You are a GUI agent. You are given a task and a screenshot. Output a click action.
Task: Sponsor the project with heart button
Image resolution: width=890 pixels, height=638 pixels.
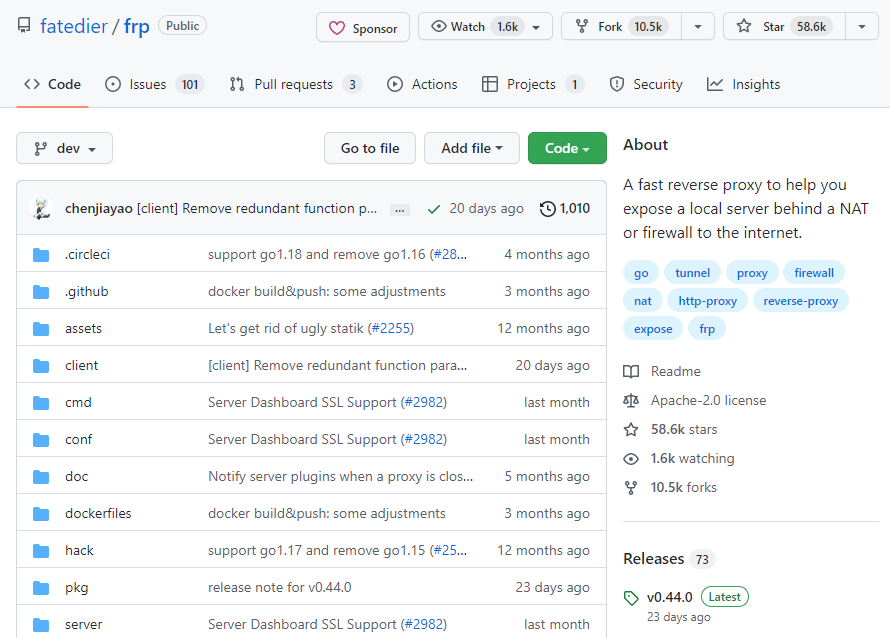[362, 27]
